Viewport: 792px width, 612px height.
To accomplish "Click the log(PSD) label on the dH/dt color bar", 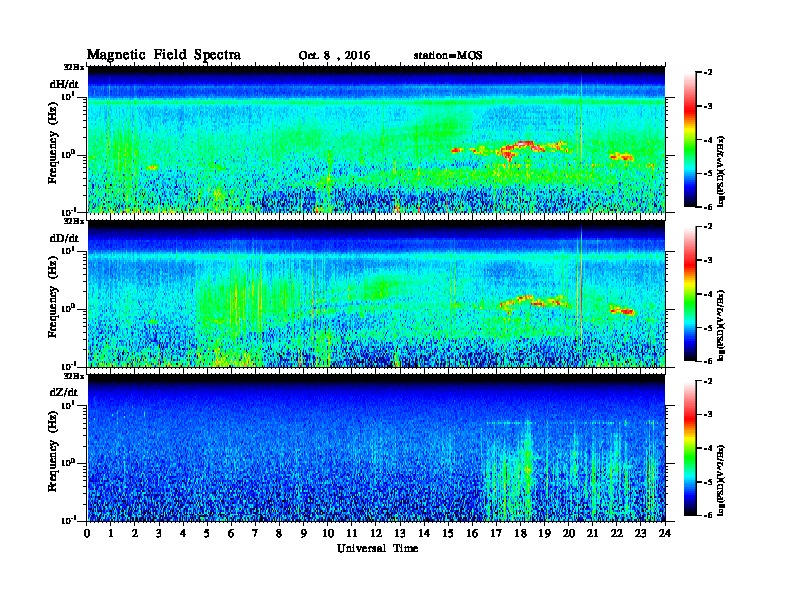I will (x=722, y=171).
